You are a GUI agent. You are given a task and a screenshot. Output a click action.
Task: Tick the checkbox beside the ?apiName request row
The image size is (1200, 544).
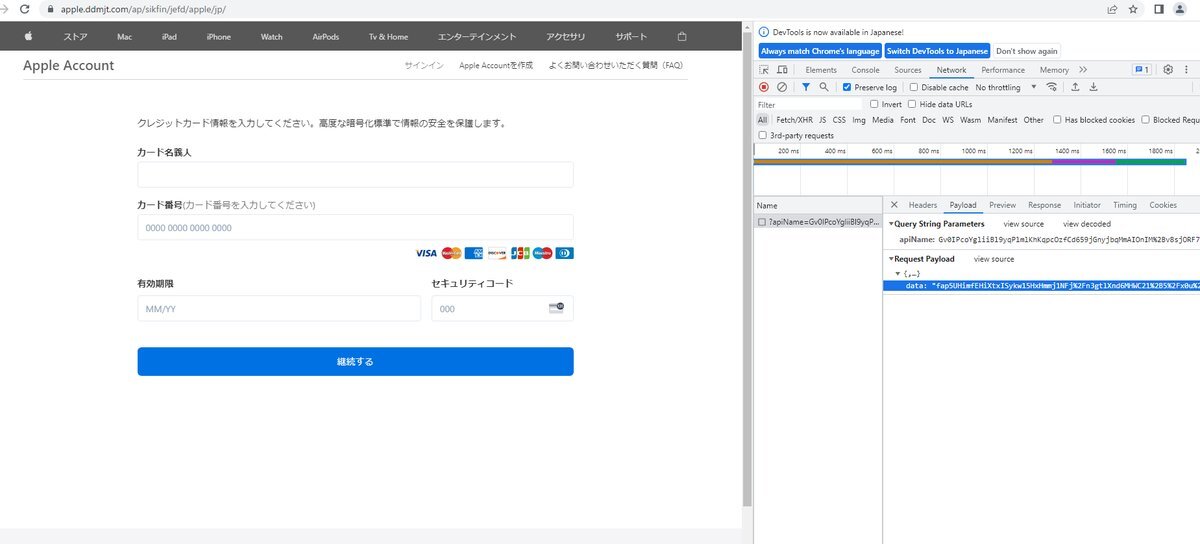click(x=762, y=222)
